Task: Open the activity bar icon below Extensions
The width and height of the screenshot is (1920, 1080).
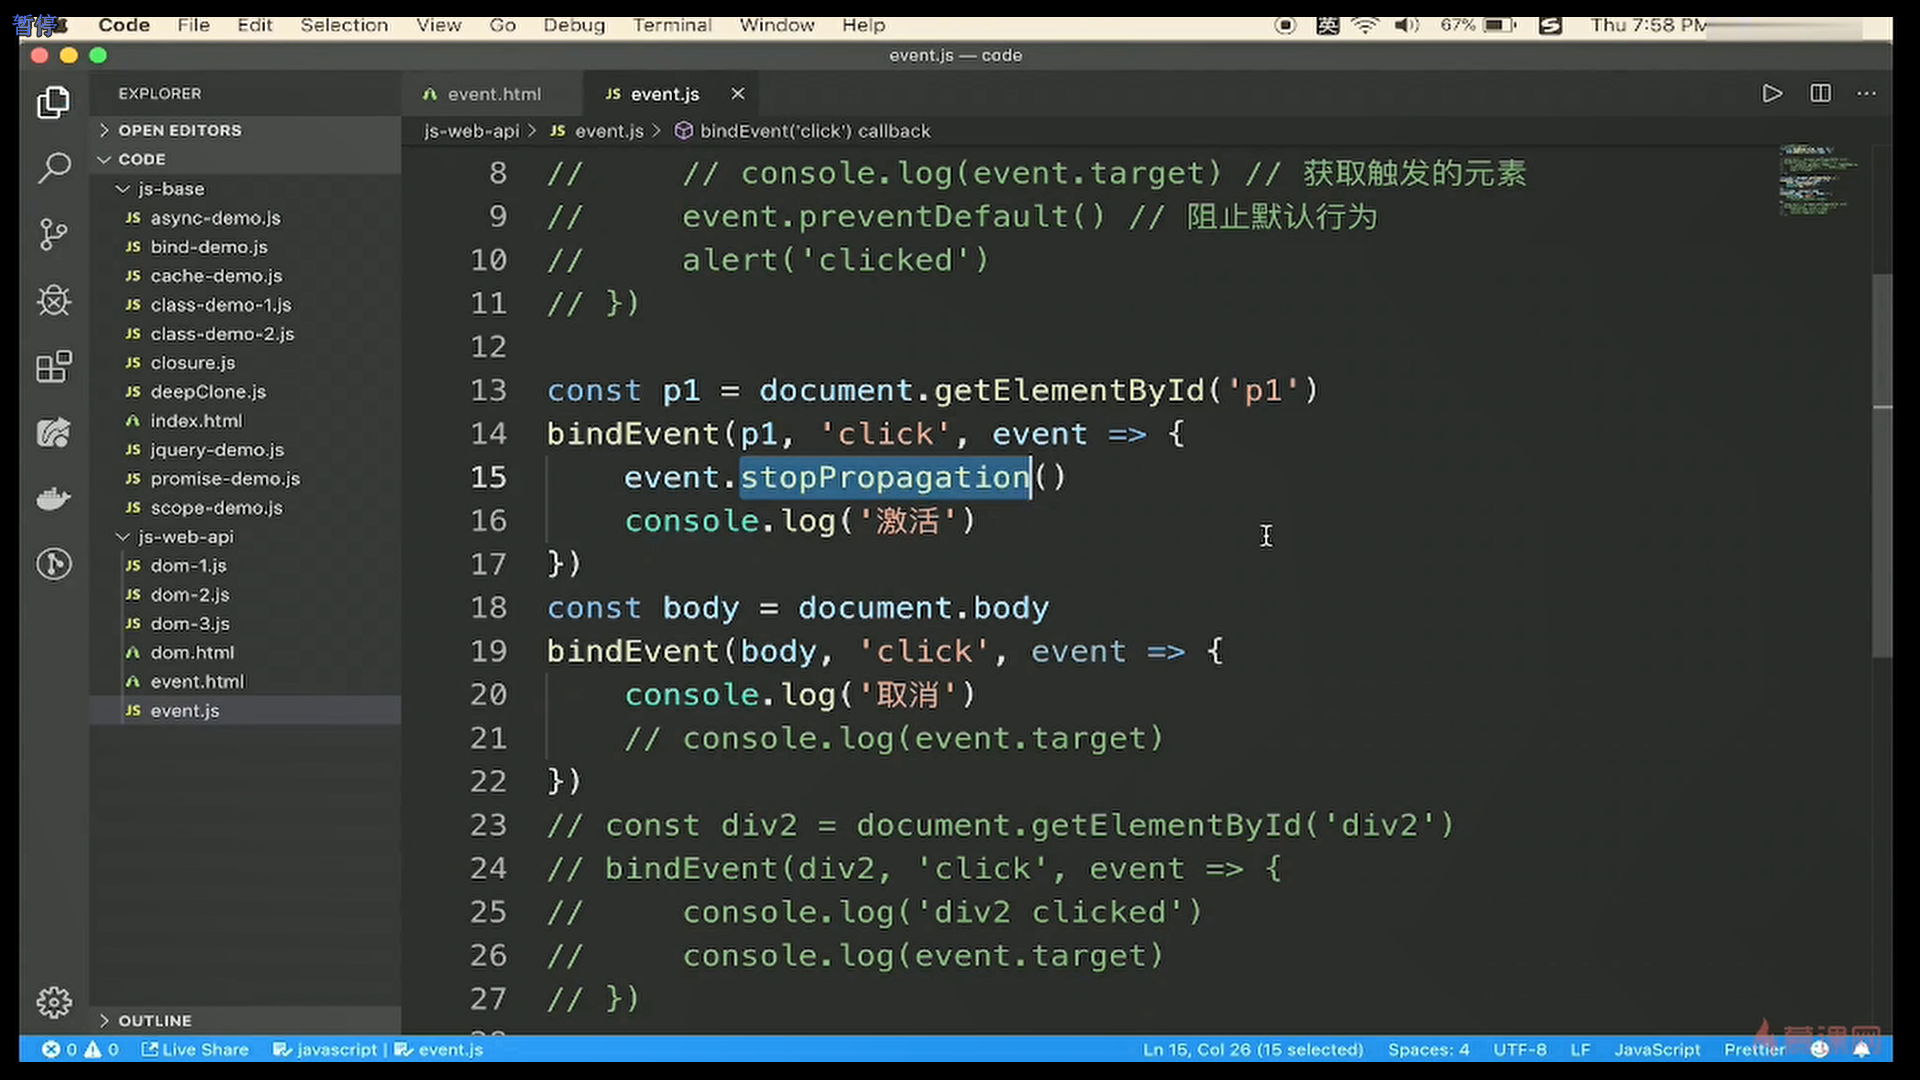Action: [54, 432]
